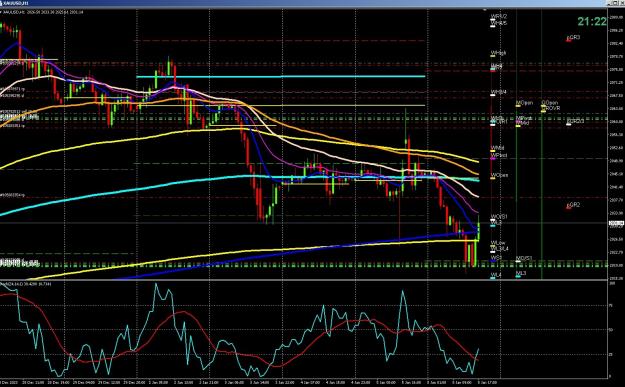Expand the one-click trading arrow beside XAUUSD,H1
The height and width of the screenshot is (387, 625).
point(1,12)
